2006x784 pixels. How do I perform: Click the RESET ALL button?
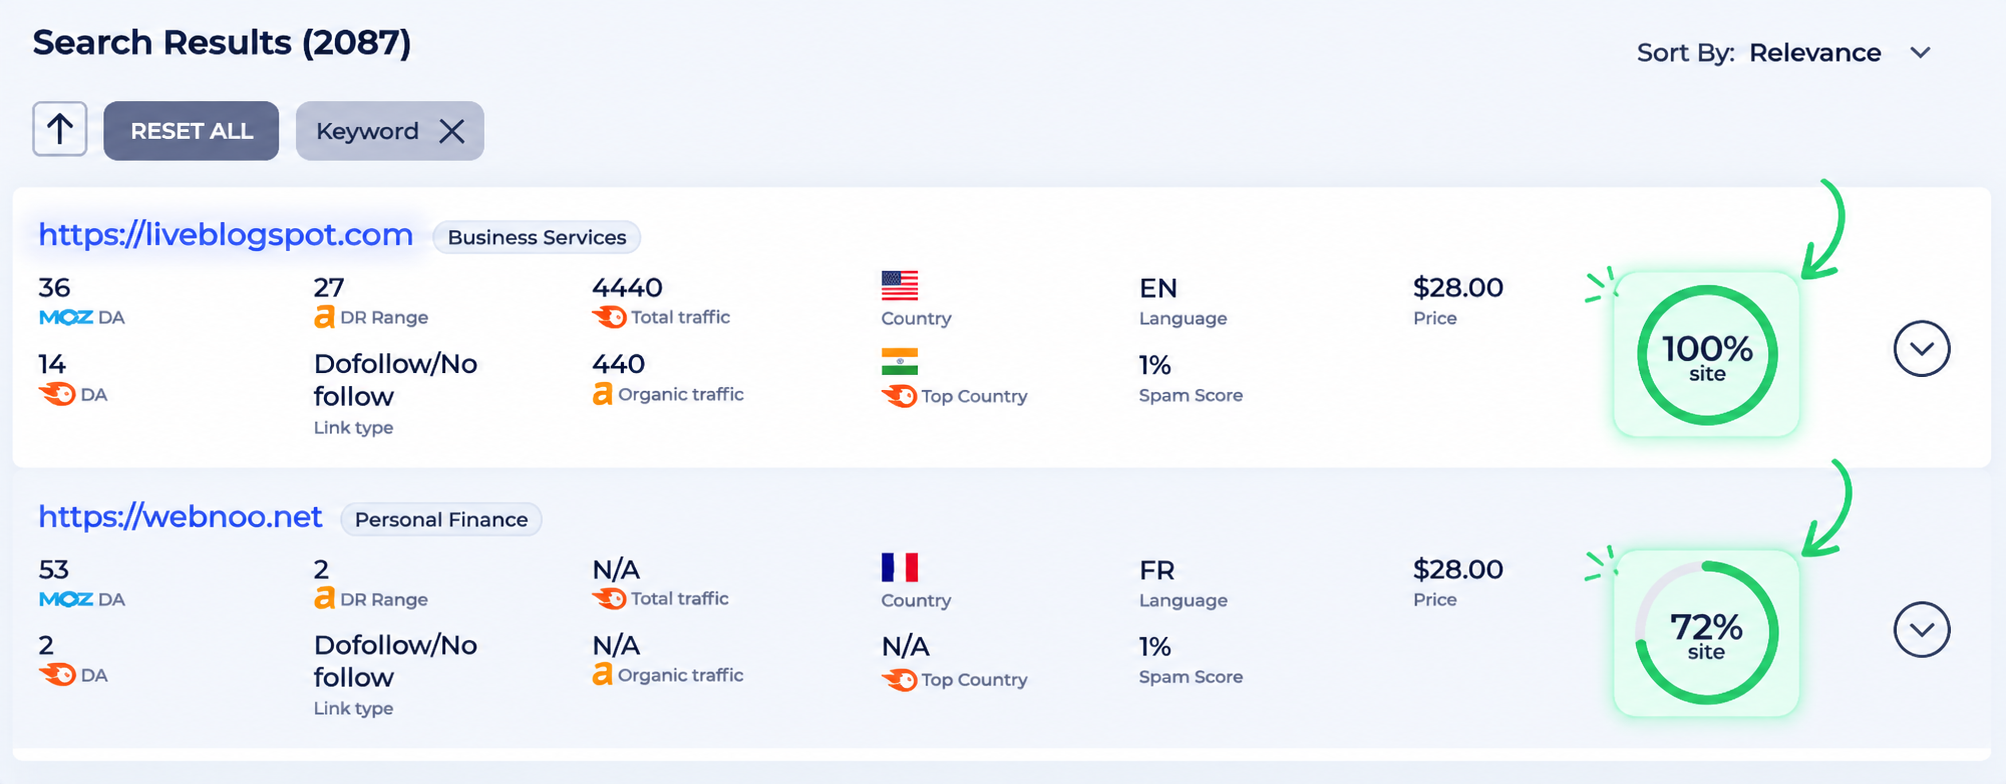[191, 131]
